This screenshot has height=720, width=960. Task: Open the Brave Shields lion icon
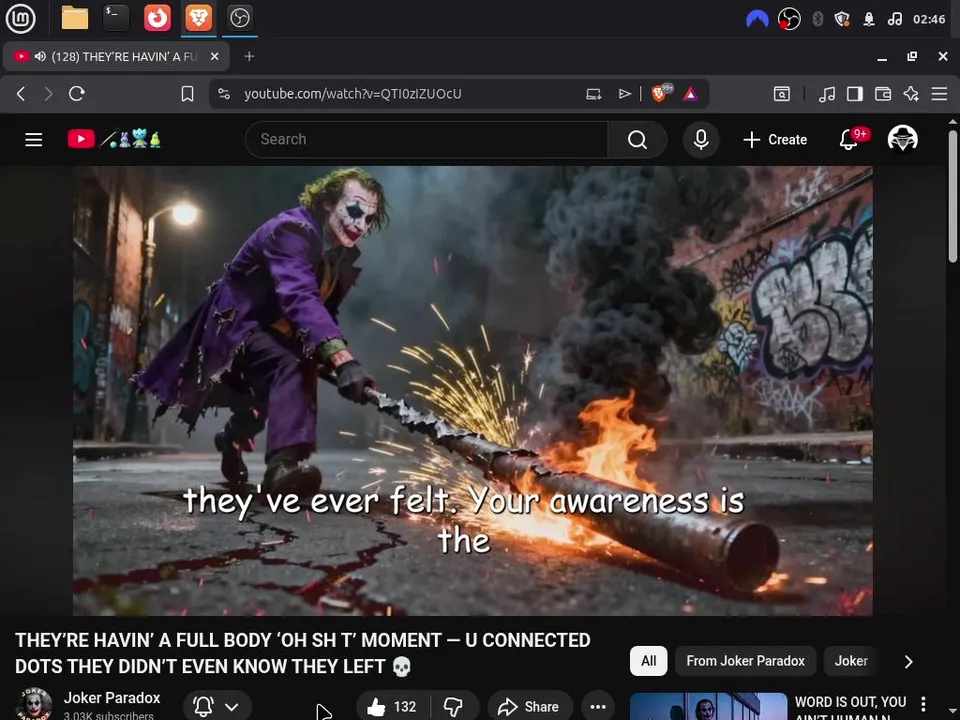click(661, 93)
